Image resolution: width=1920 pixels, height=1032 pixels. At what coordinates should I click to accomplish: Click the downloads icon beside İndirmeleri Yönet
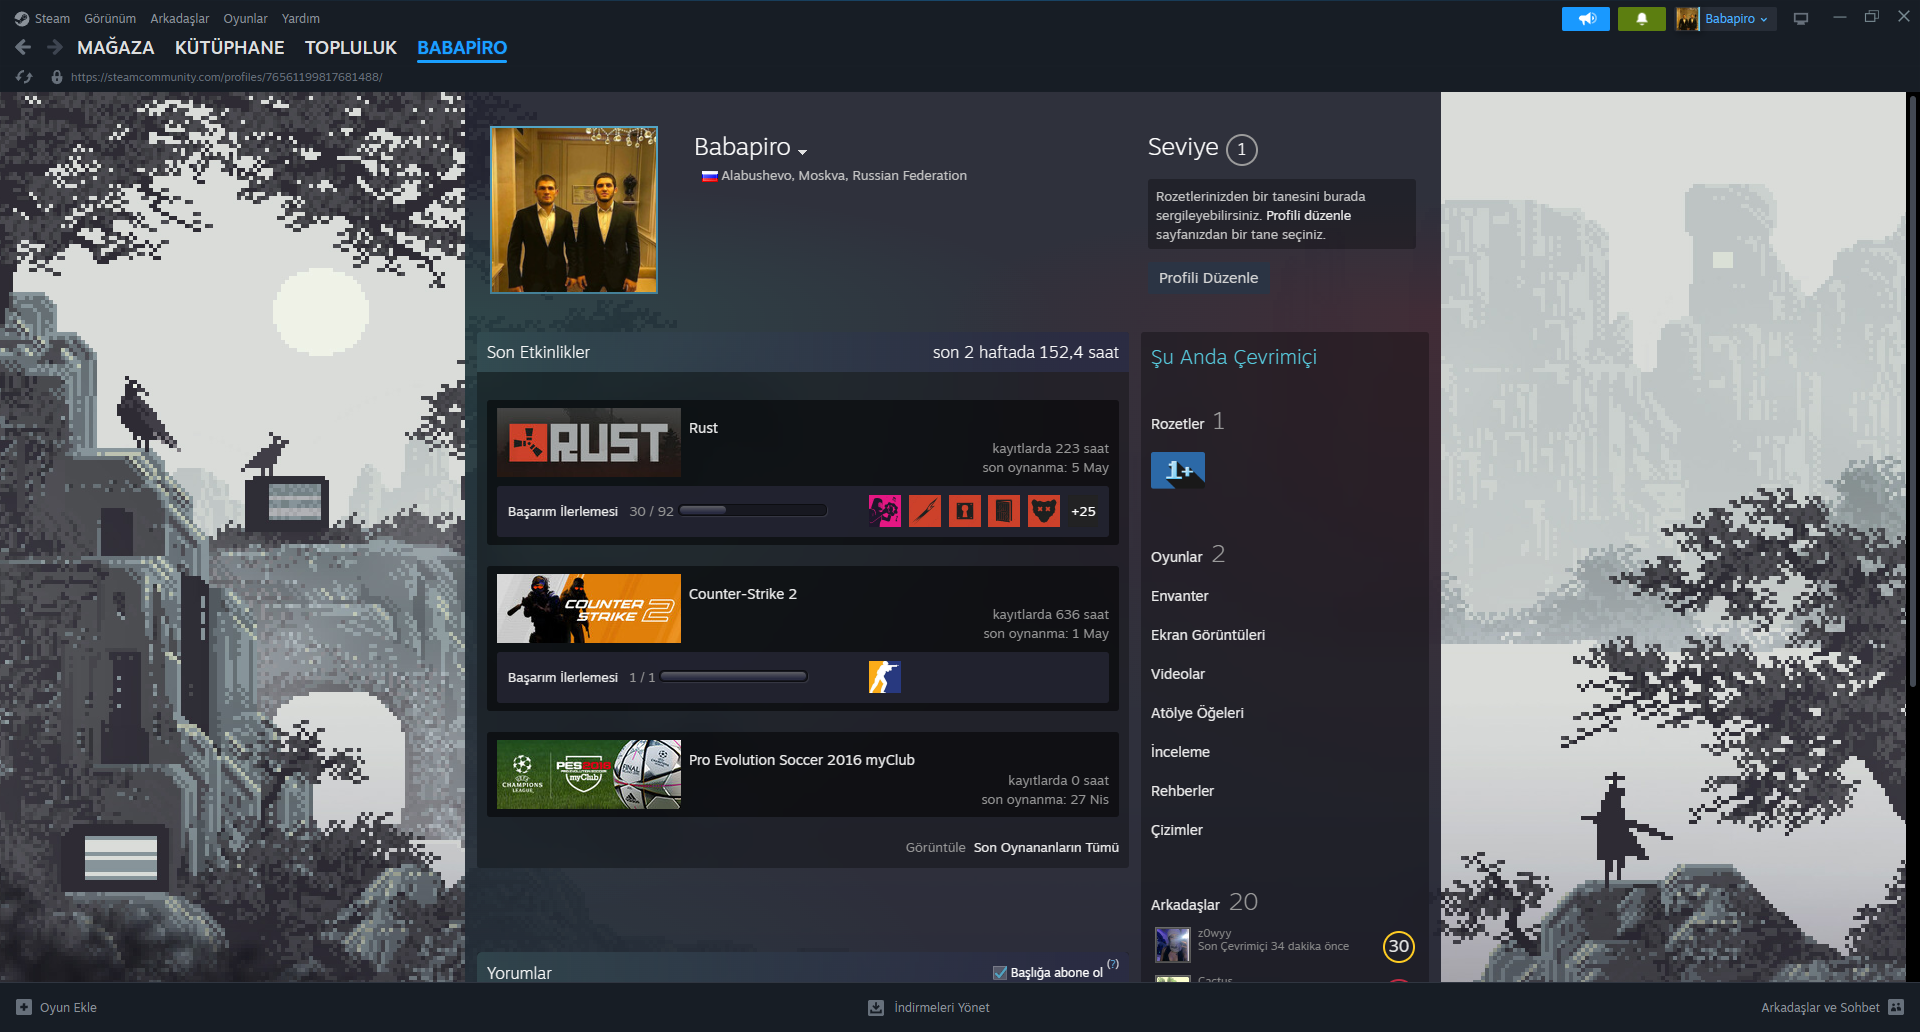876,1007
